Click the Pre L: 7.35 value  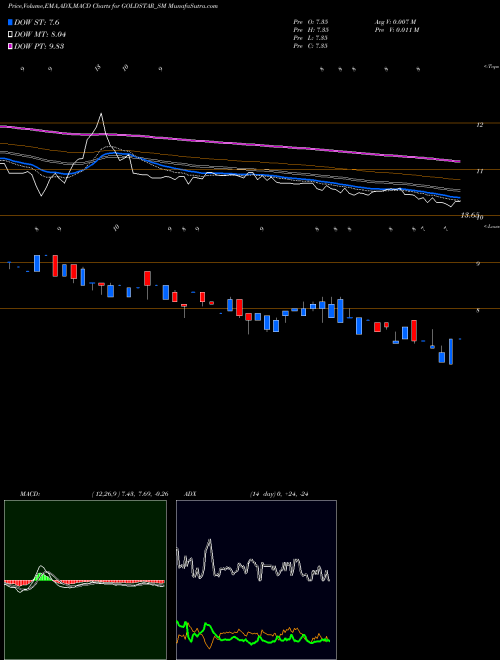tap(311, 38)
